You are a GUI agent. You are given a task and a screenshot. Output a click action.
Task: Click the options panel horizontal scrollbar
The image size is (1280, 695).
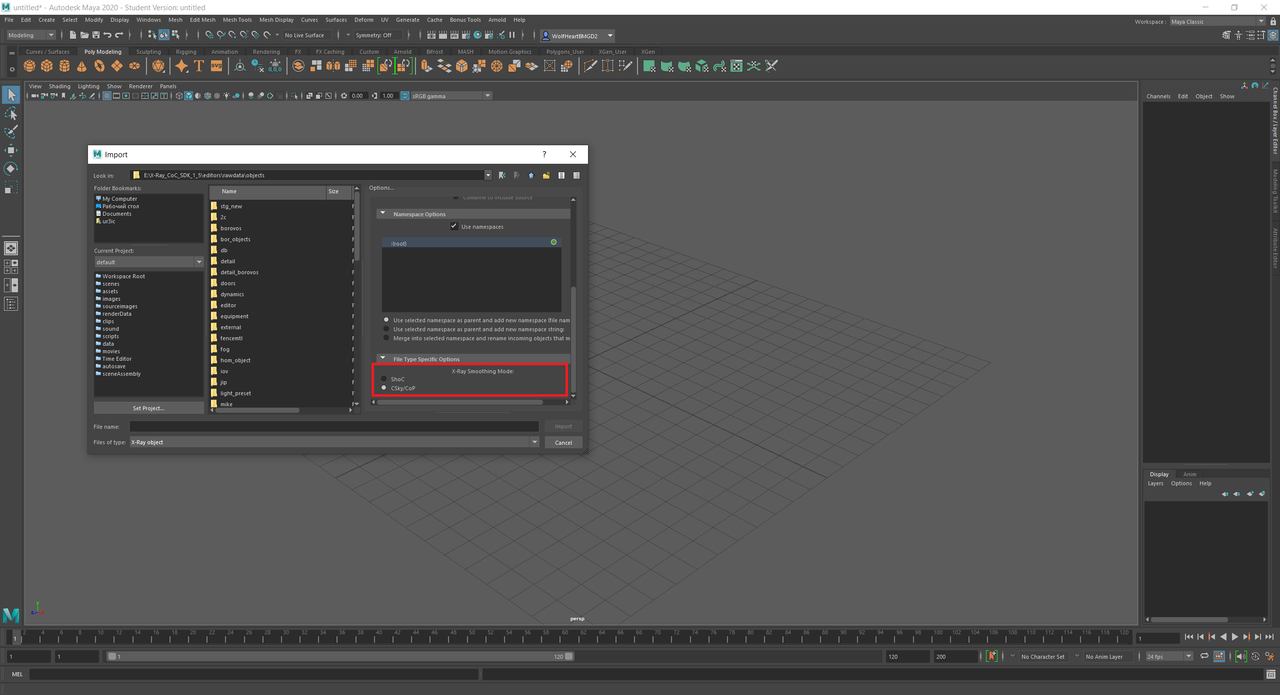point(459,402)
